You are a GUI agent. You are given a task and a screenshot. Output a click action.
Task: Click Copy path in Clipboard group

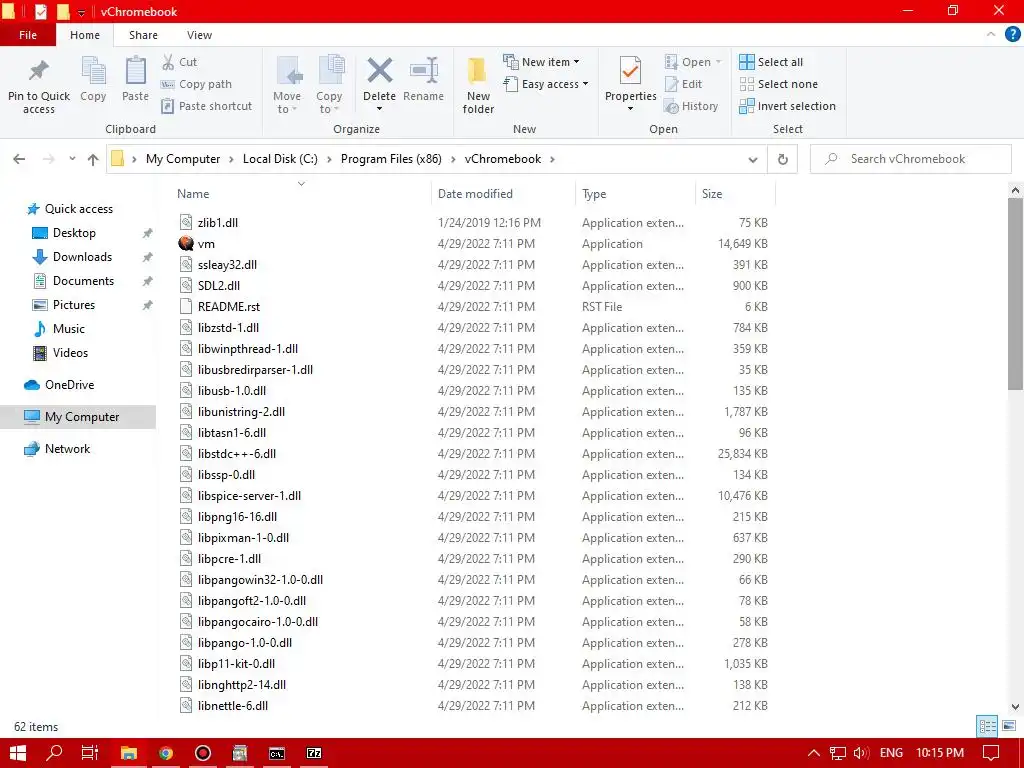tap(196, 84)
